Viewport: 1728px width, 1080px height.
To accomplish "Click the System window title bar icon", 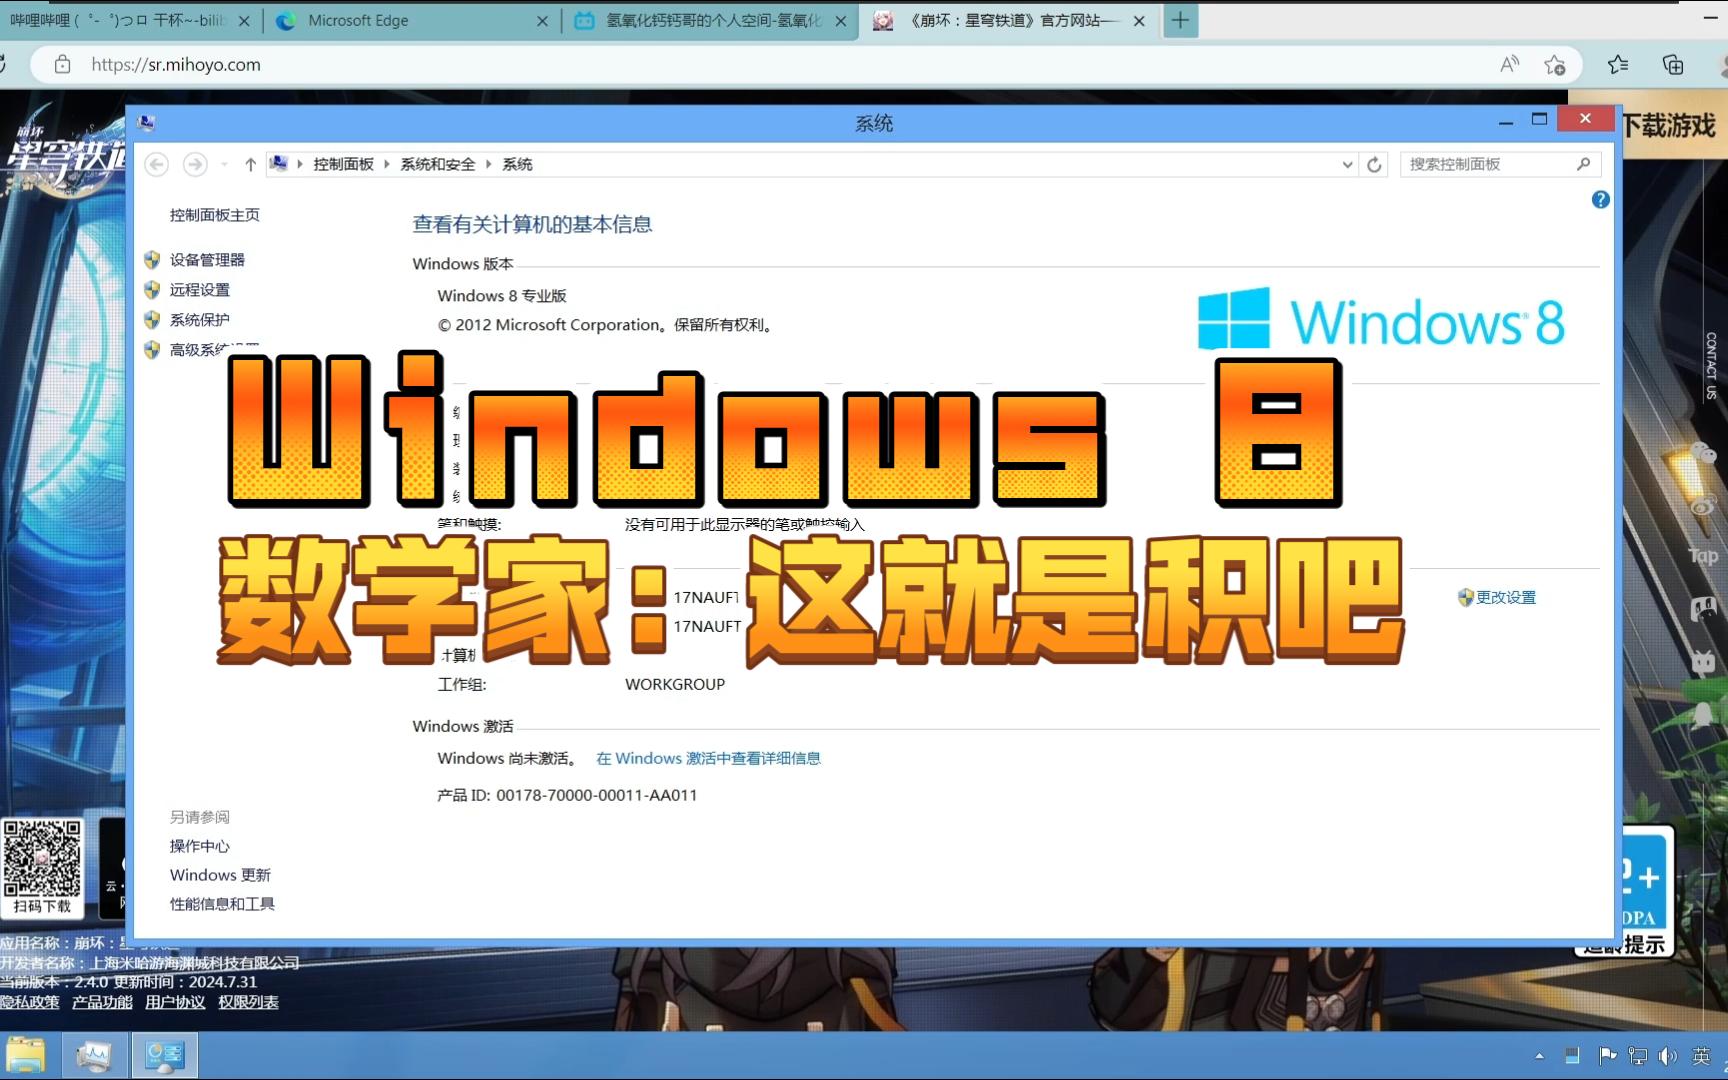I will point(147,123).
